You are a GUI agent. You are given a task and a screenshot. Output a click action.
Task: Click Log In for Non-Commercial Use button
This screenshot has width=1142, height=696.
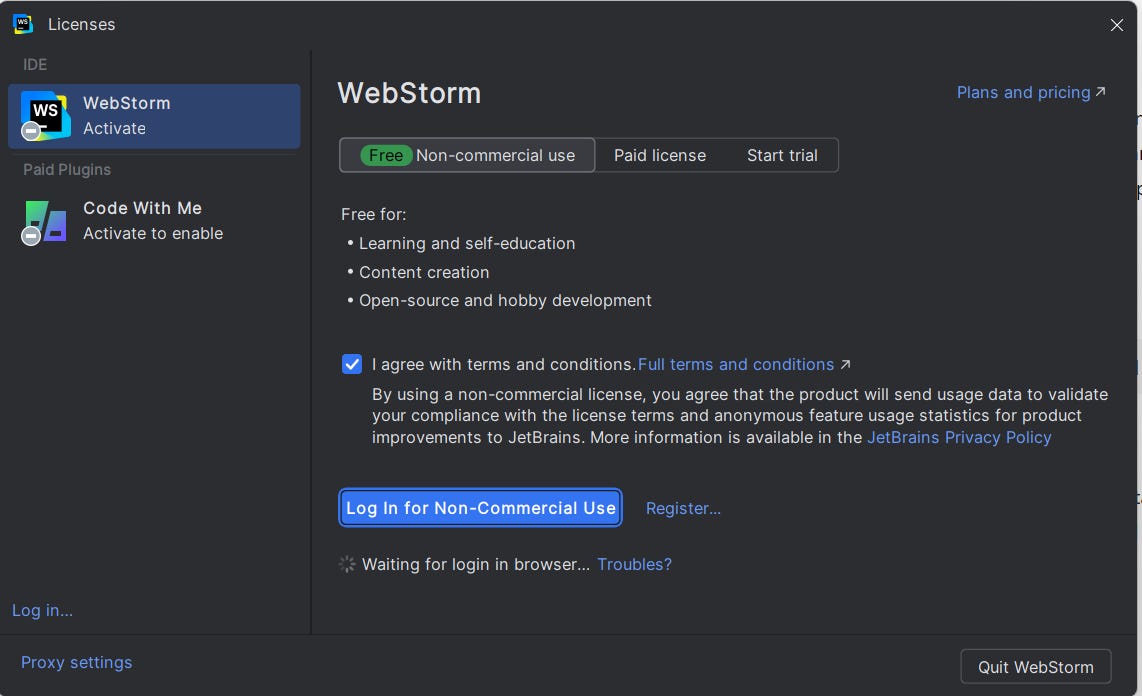[480, 507]
